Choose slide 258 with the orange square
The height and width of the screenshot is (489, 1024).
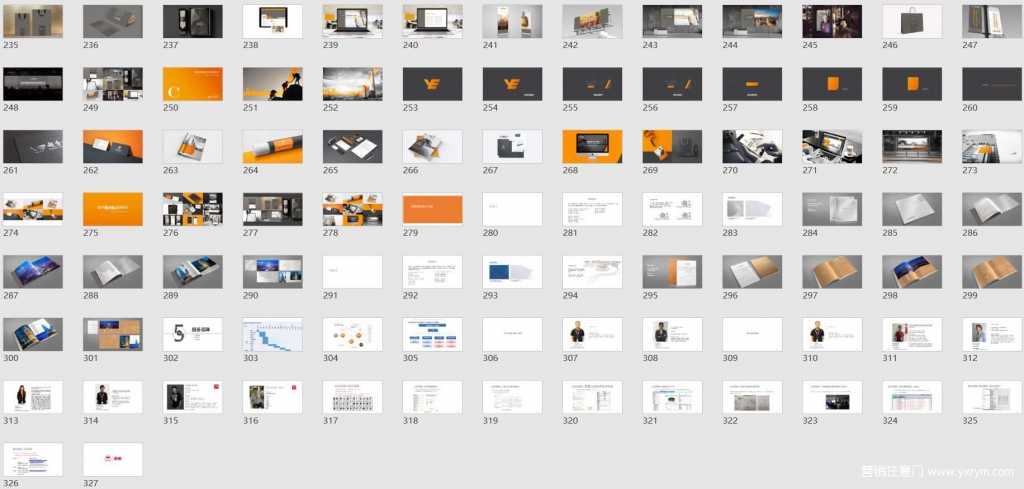pos(832,84)
